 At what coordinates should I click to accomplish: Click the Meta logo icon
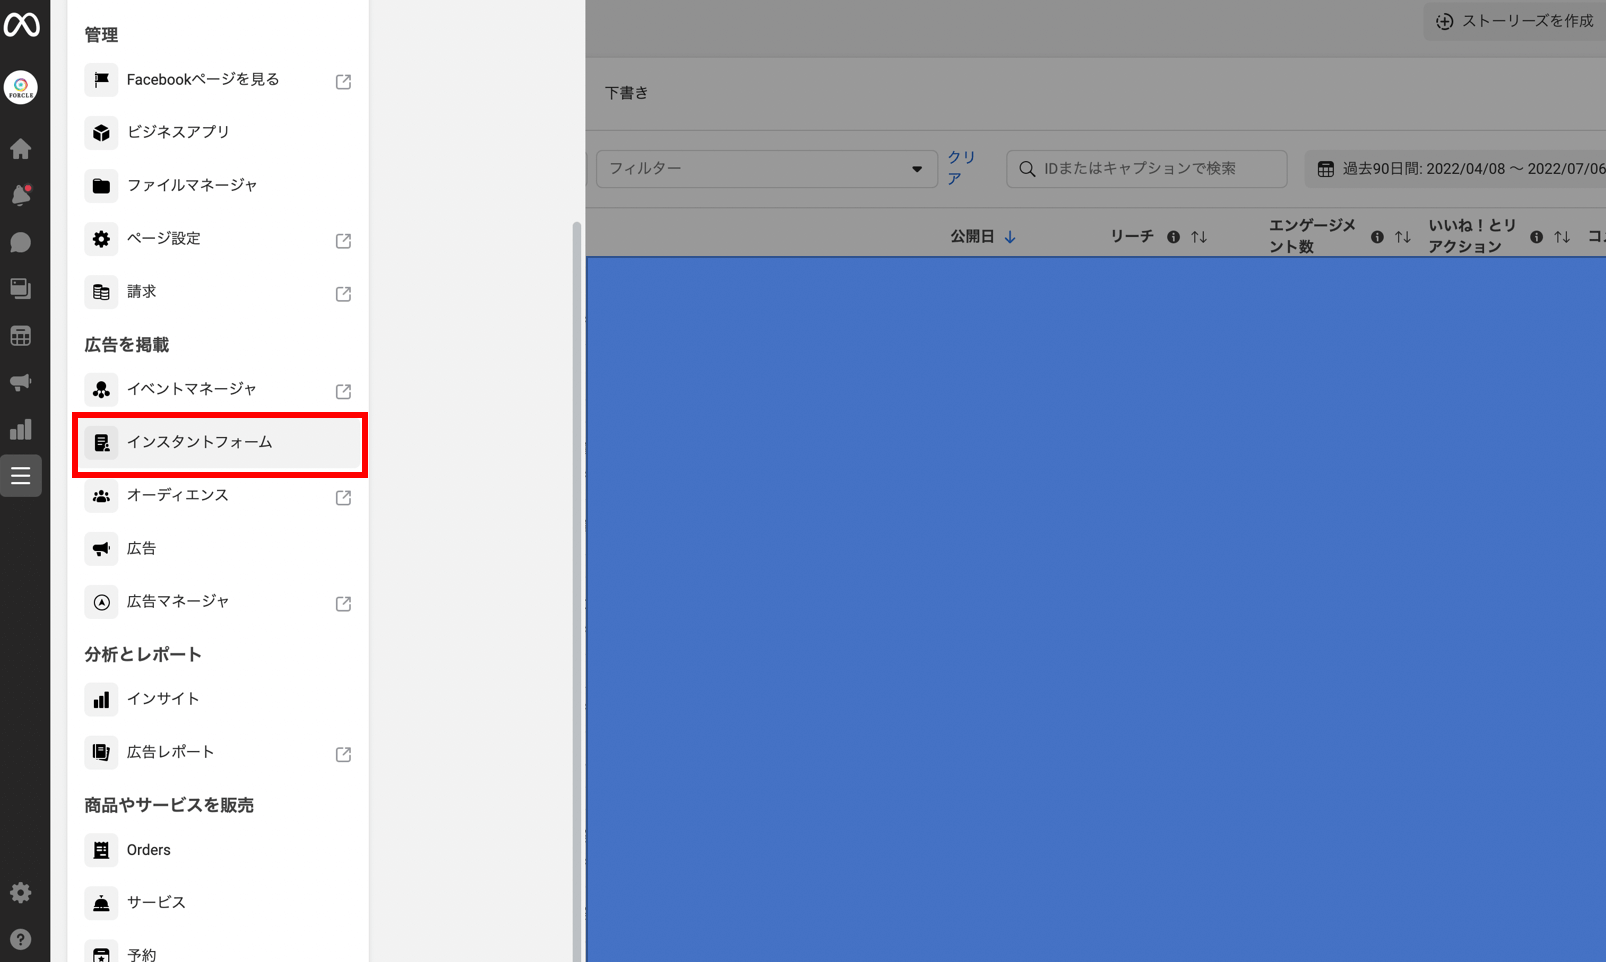(21, 24)
